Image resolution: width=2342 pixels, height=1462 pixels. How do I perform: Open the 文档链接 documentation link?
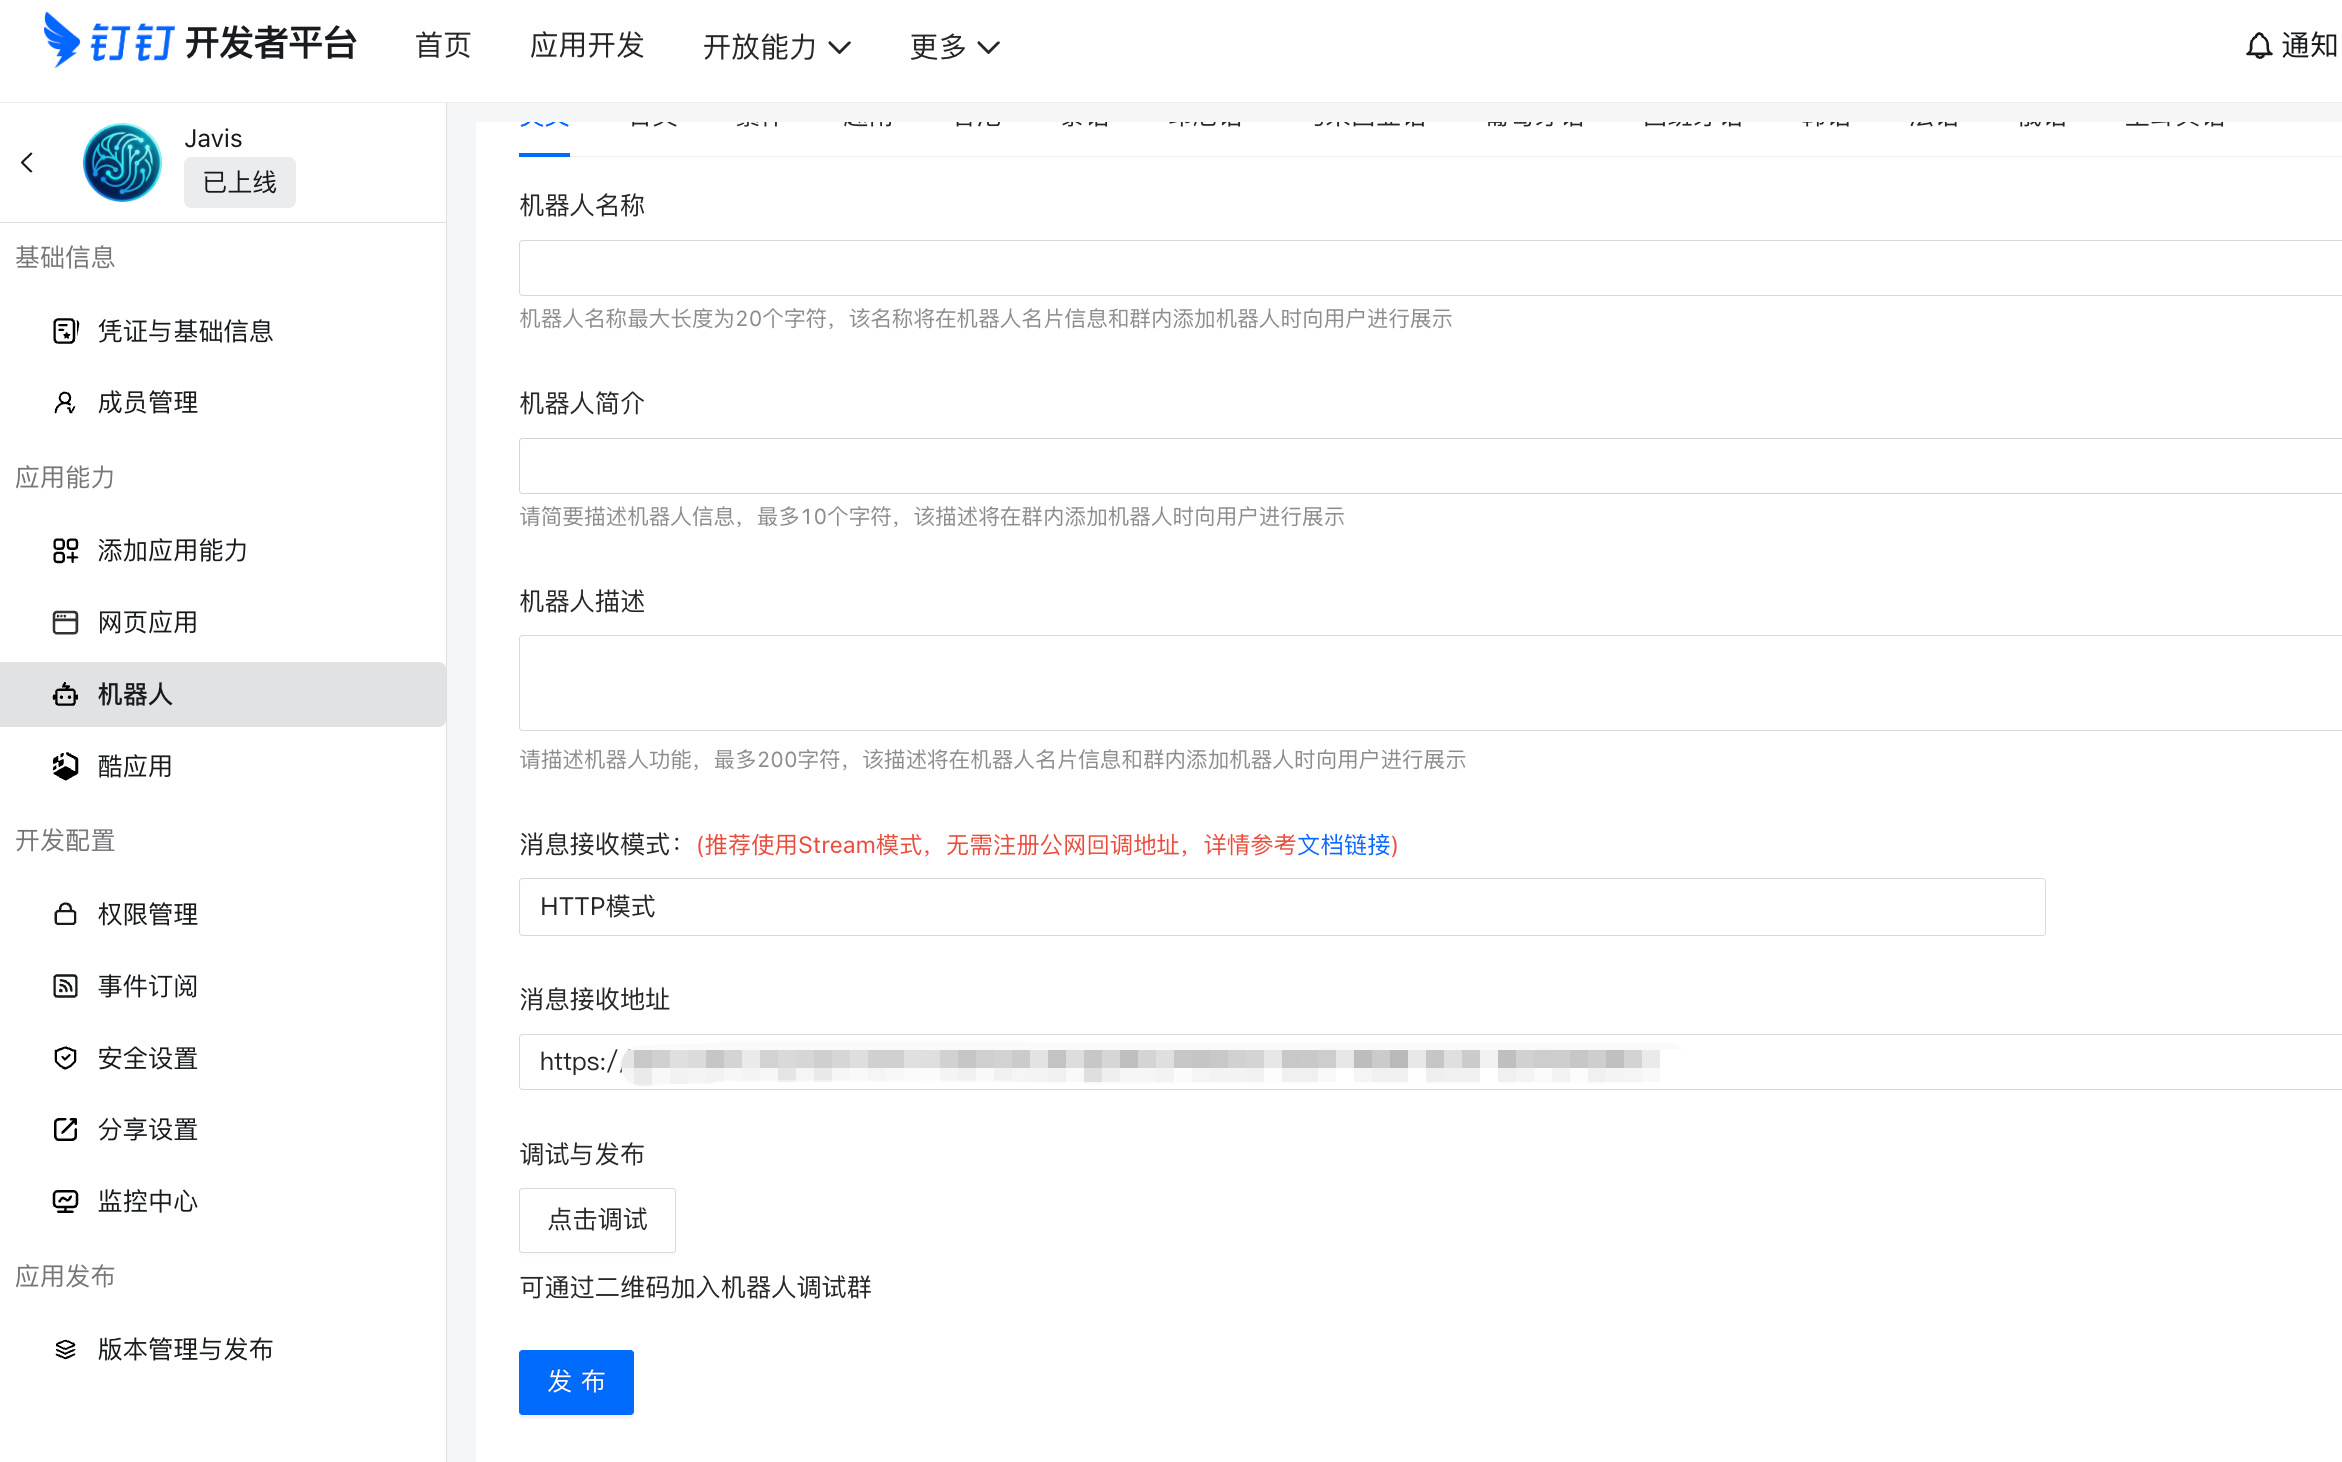(x=1343, y=845)
